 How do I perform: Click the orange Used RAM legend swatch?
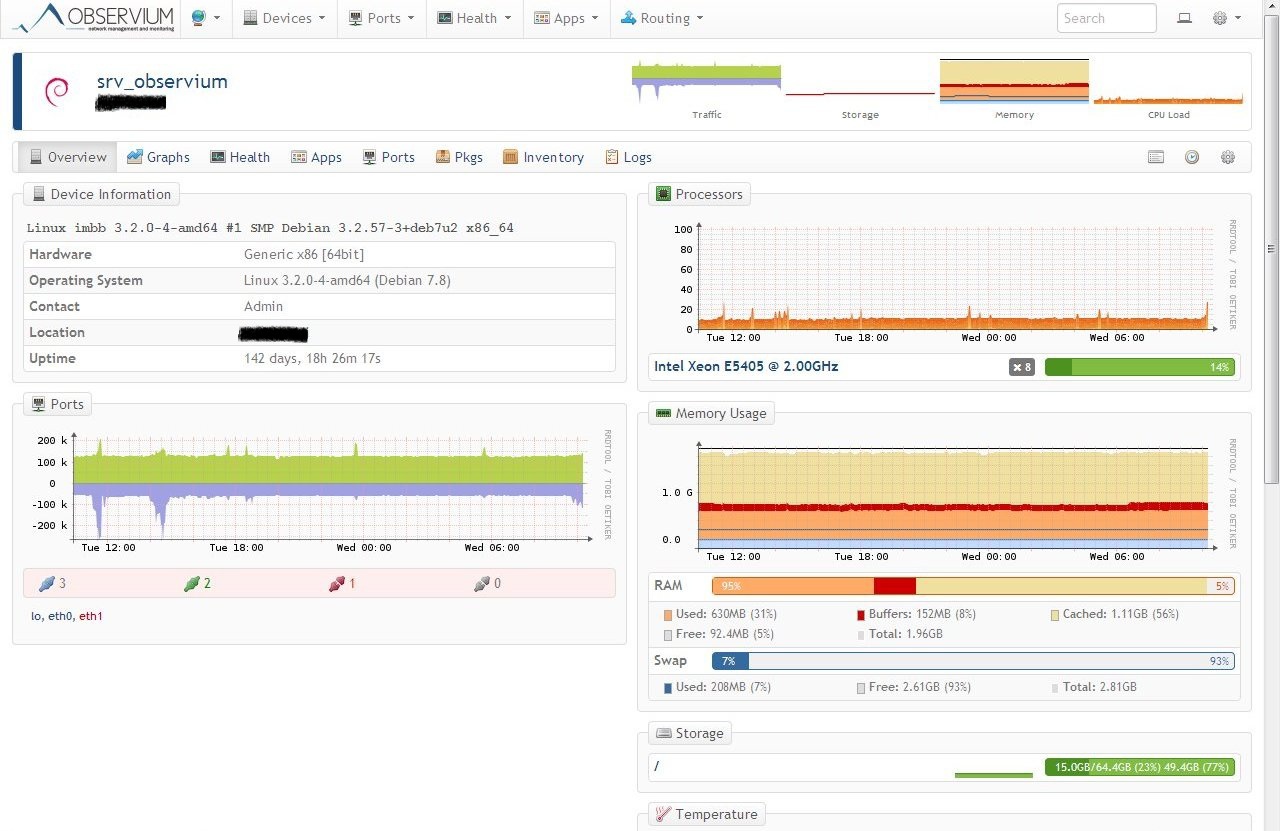pyautogui.click(x=668, y=615)
